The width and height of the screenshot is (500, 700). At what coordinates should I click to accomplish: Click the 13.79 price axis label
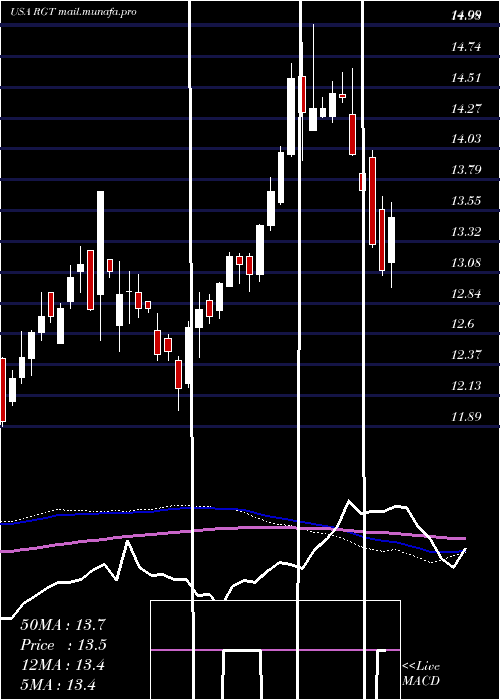[x=466, y=170]
